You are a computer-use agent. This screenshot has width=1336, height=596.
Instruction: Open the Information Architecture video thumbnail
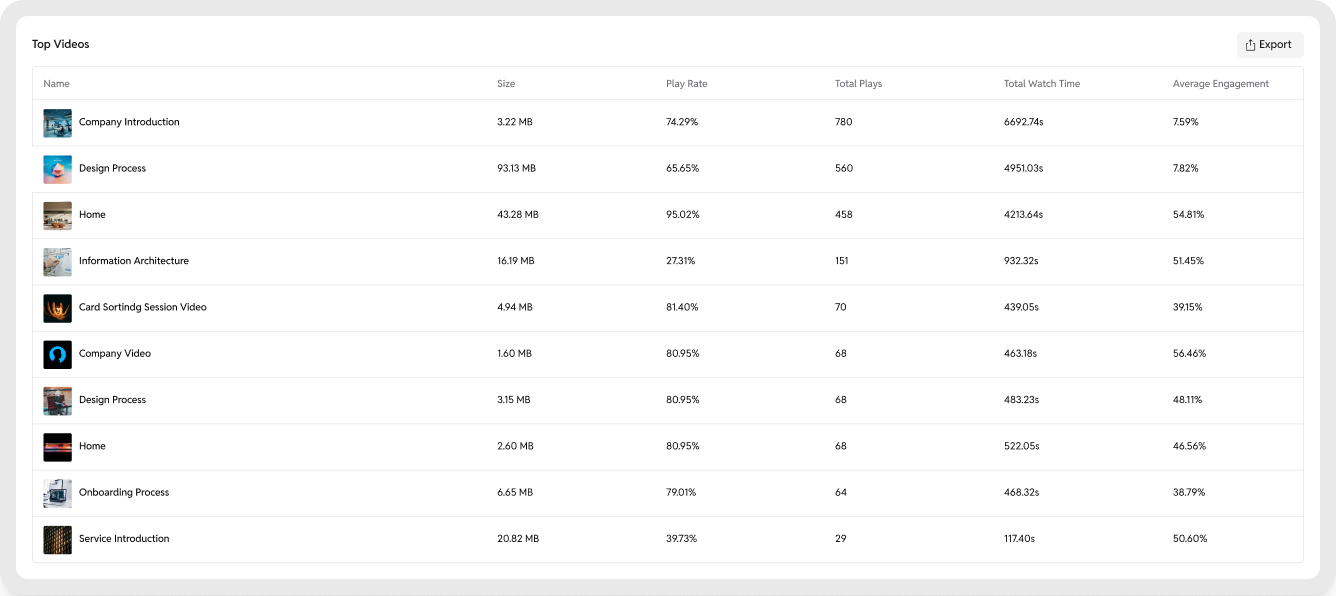(x=57, y=261)
